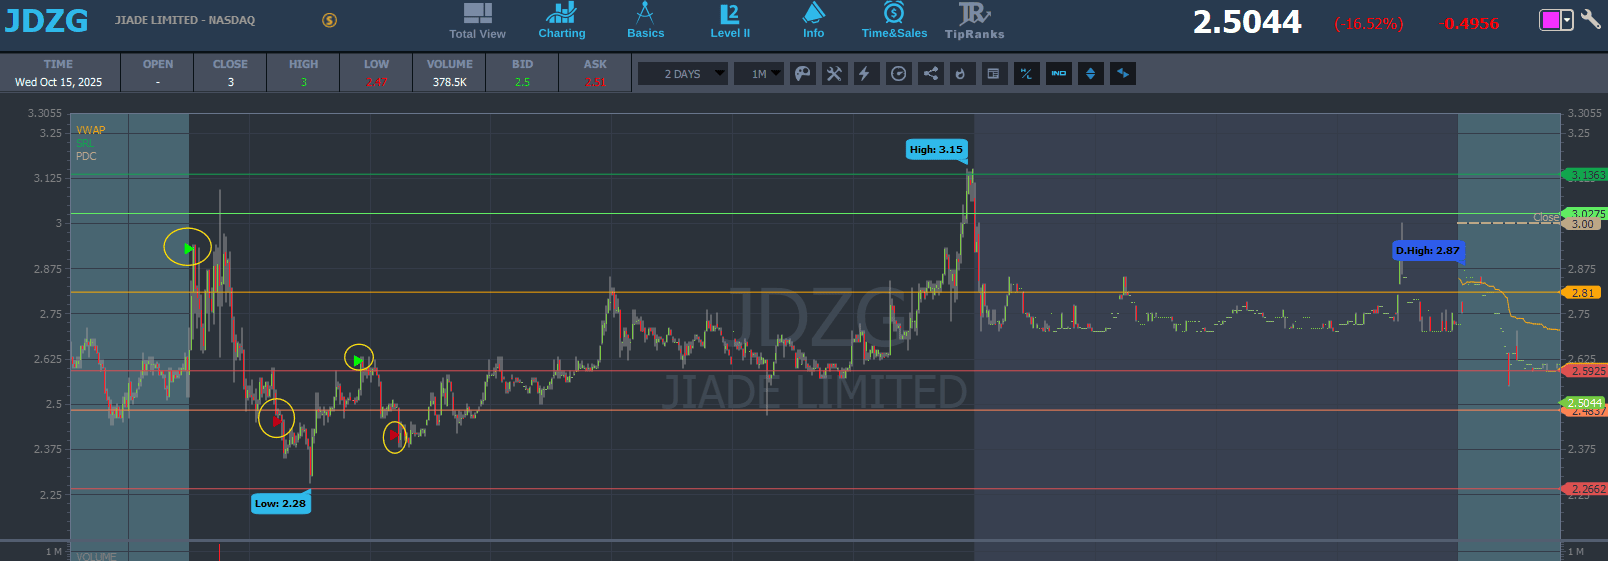
Task: Expand the link color dropdown arrow
Action: [x=1567, y=20]
